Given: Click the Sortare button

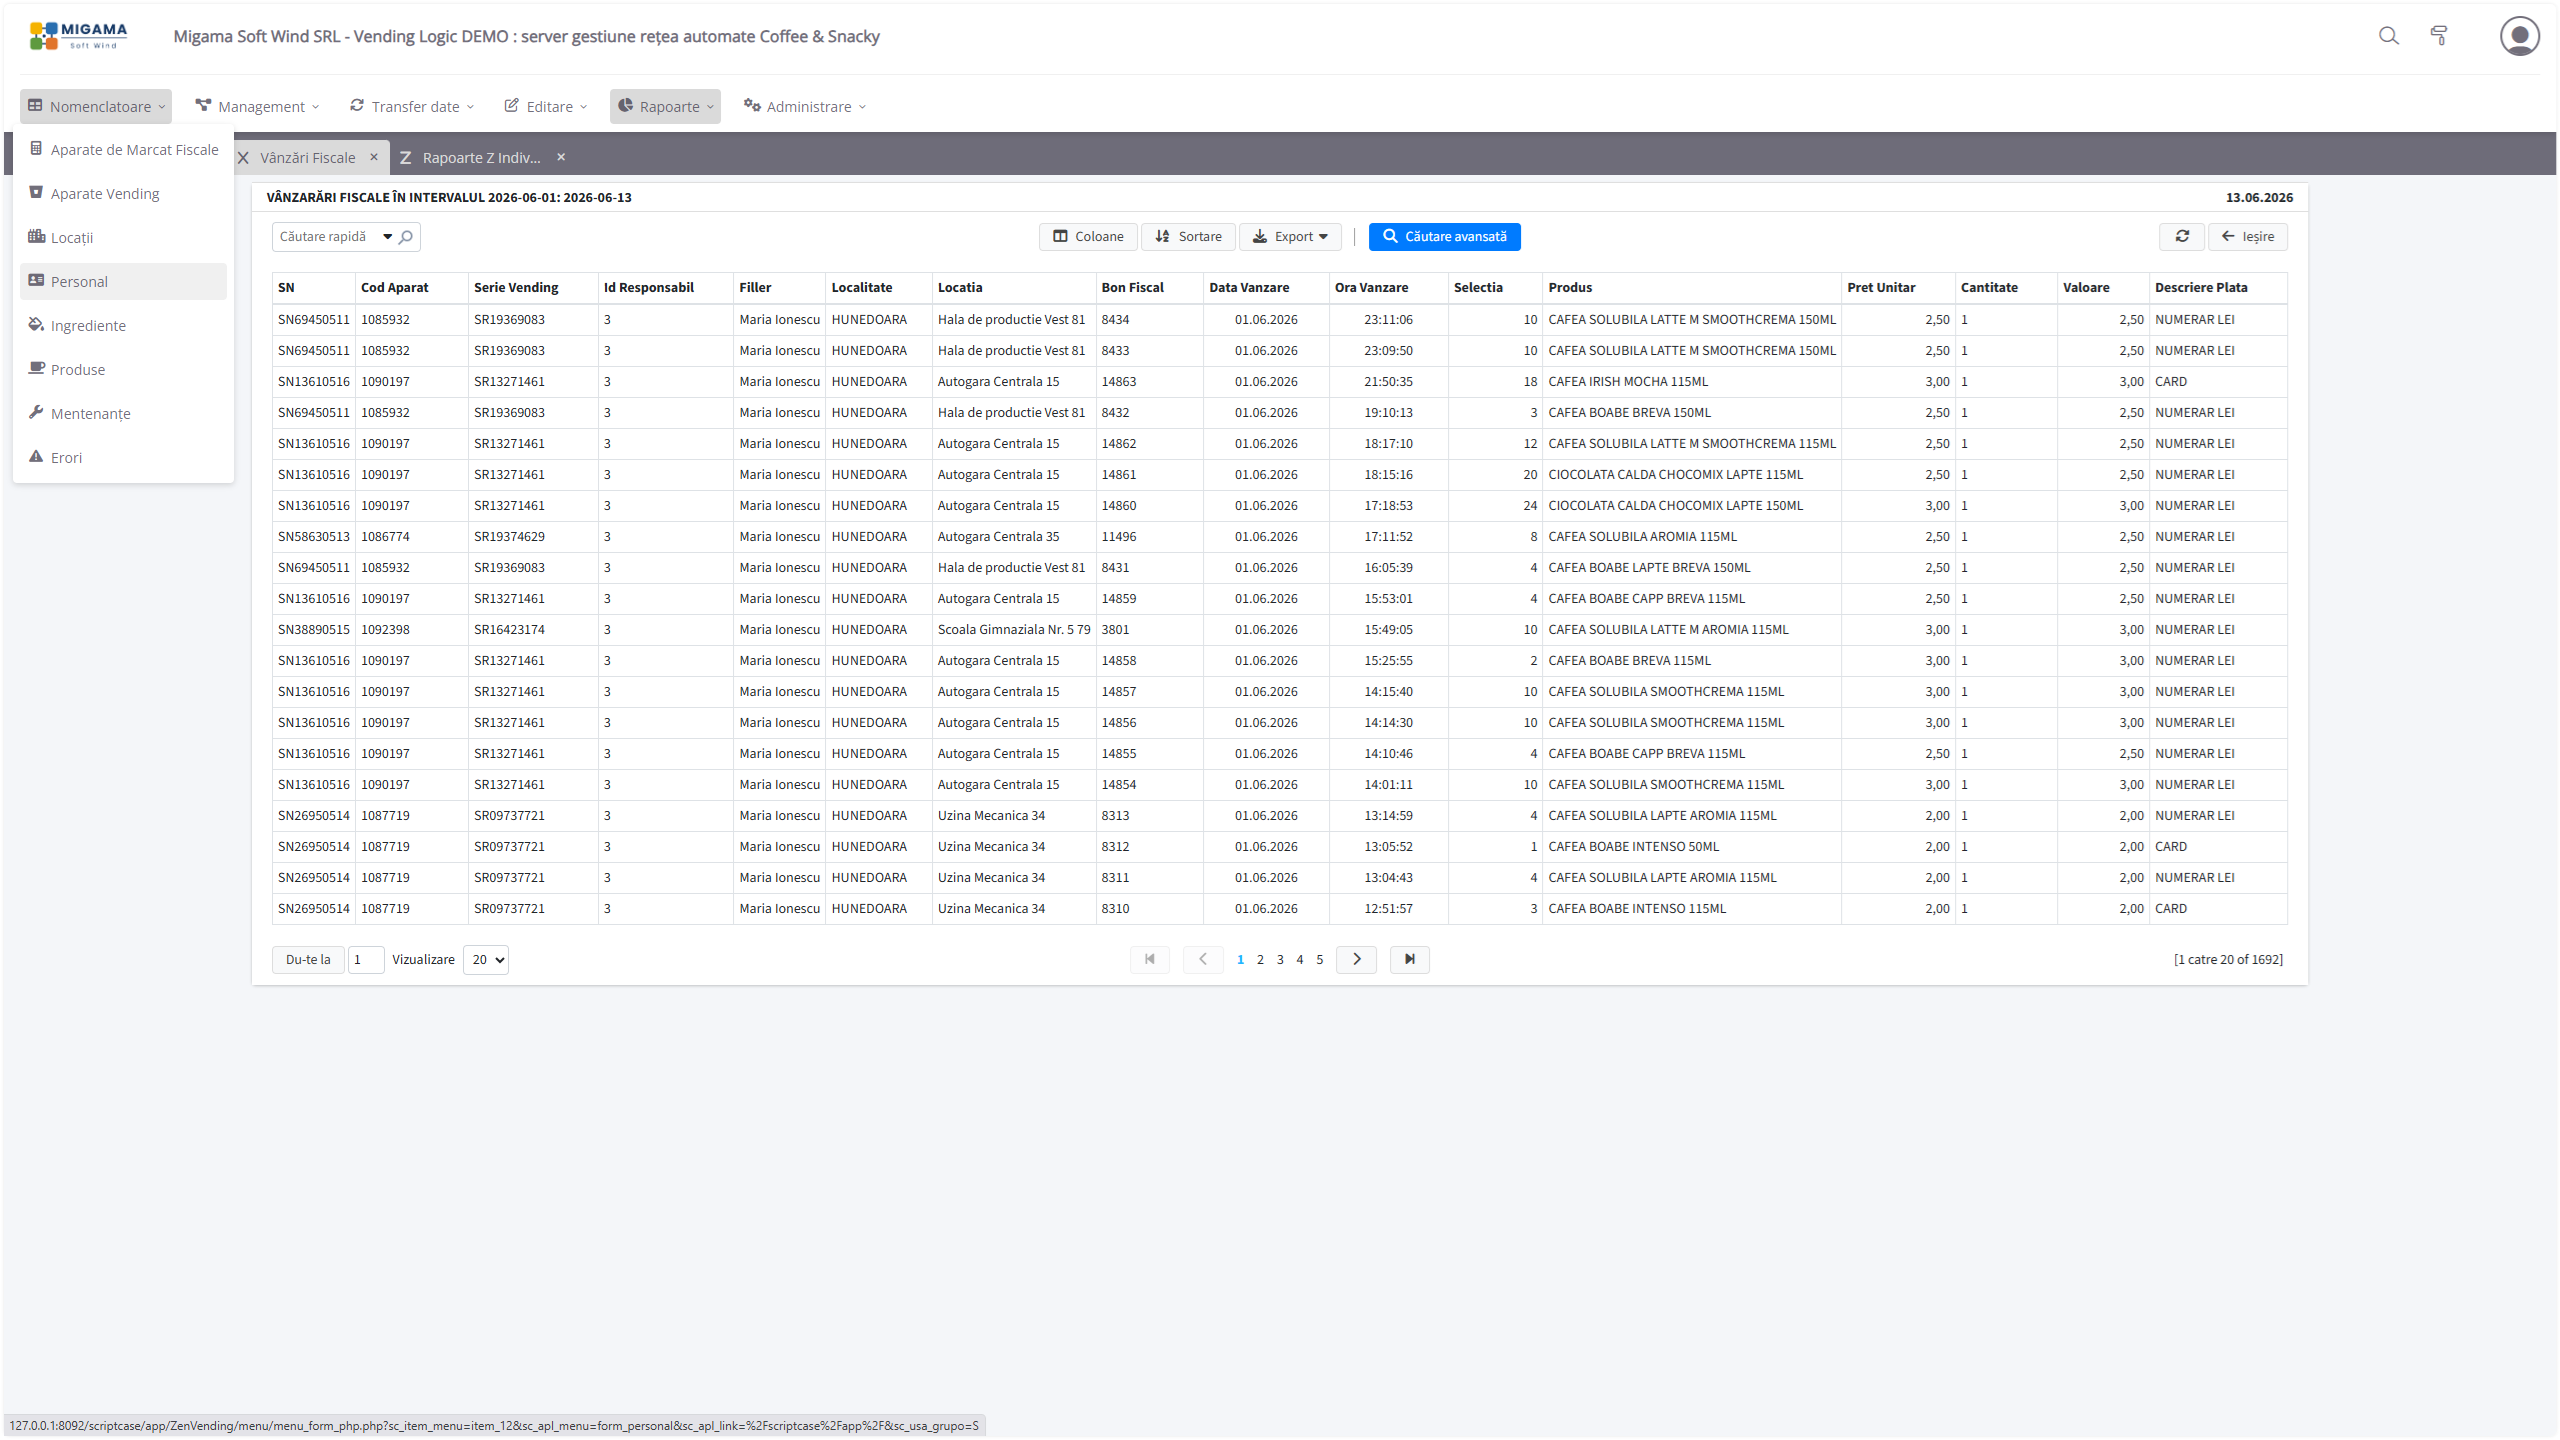Looking at the screenshot, I should 1188,236.
